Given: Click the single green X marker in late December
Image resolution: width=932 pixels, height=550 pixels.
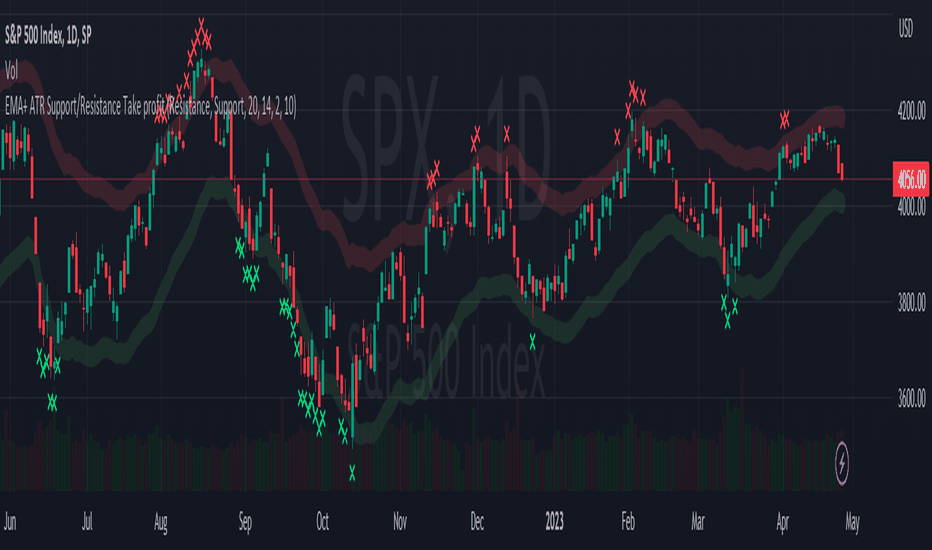Looking at the screenshot, I should [x=532, y=341].
